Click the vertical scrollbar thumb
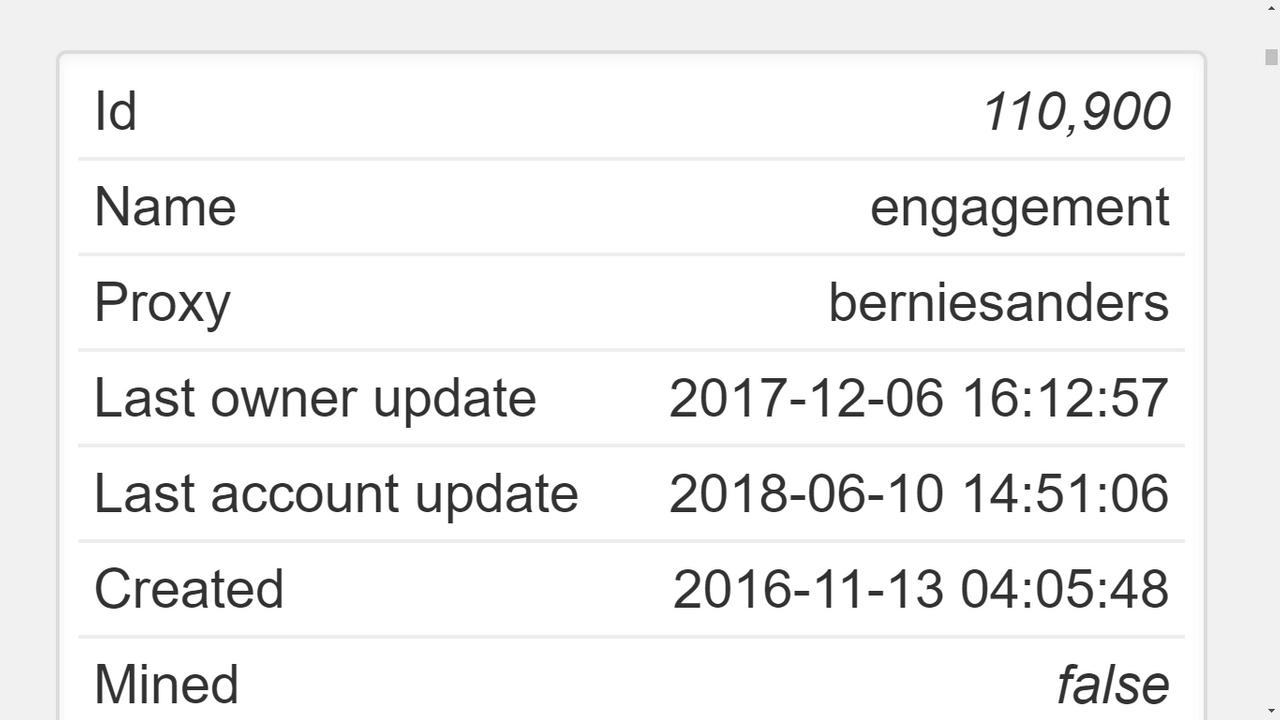 [x=1271, y=57]
